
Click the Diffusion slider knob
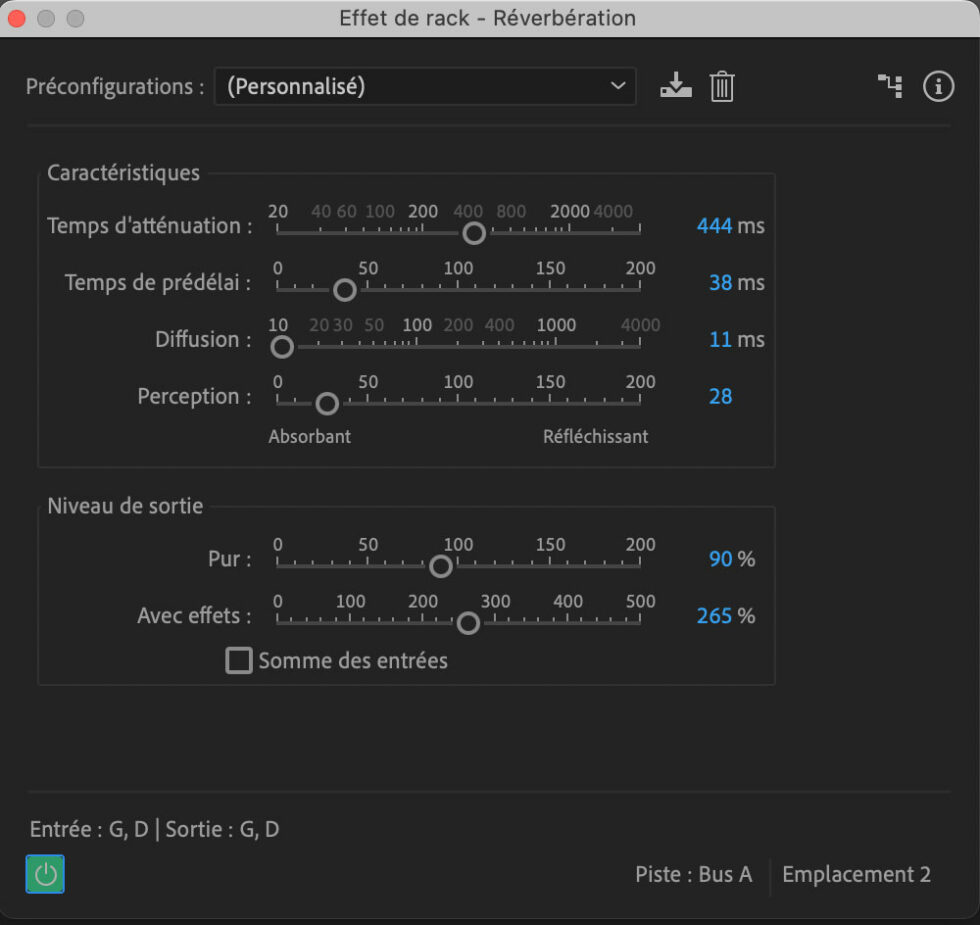[x=282, y=347]
